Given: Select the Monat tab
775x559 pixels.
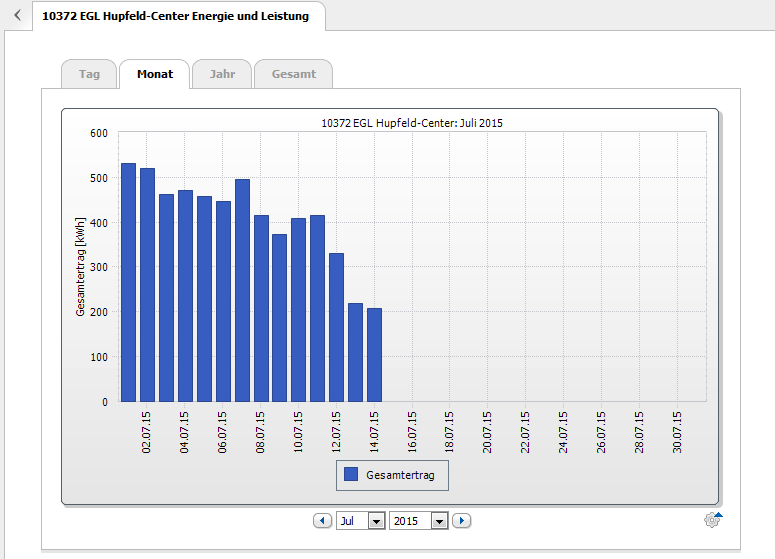Looking at the screenshot, I should tap(154, 74).
